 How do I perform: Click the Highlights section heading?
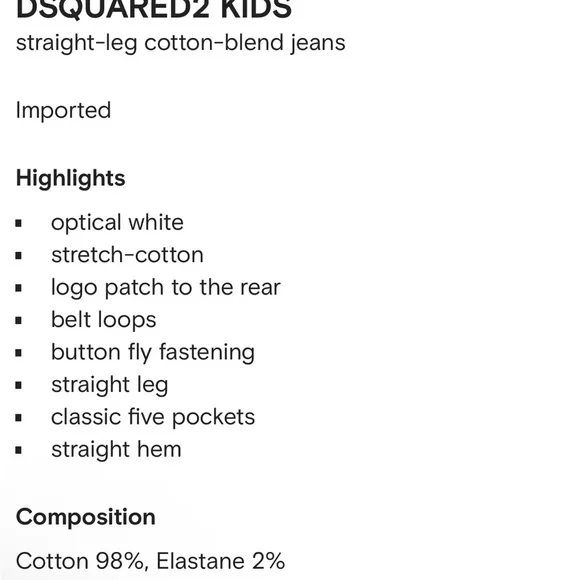tap(70, 178)
